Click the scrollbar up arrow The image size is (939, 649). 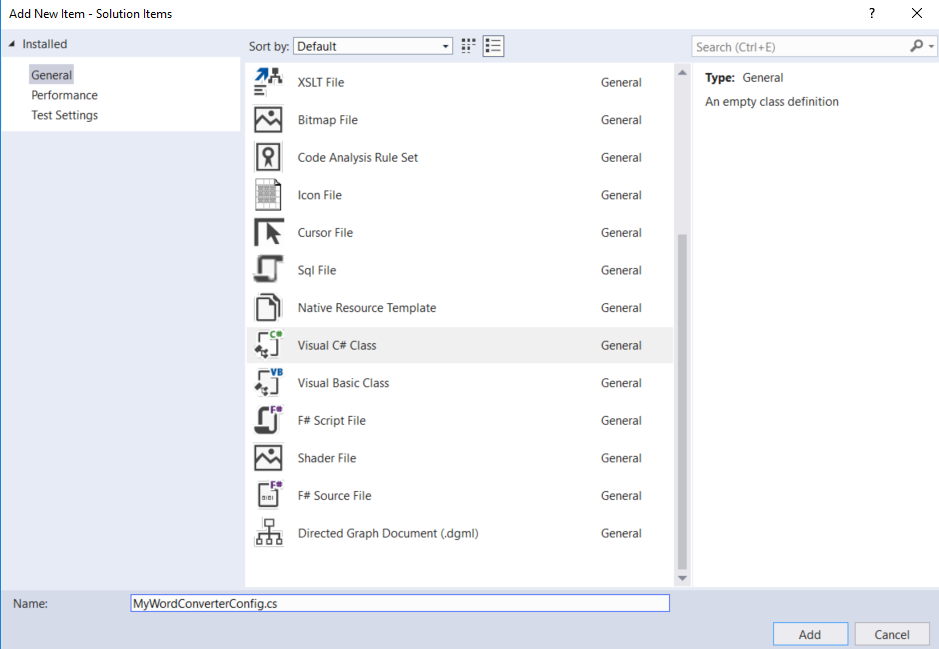681,73
